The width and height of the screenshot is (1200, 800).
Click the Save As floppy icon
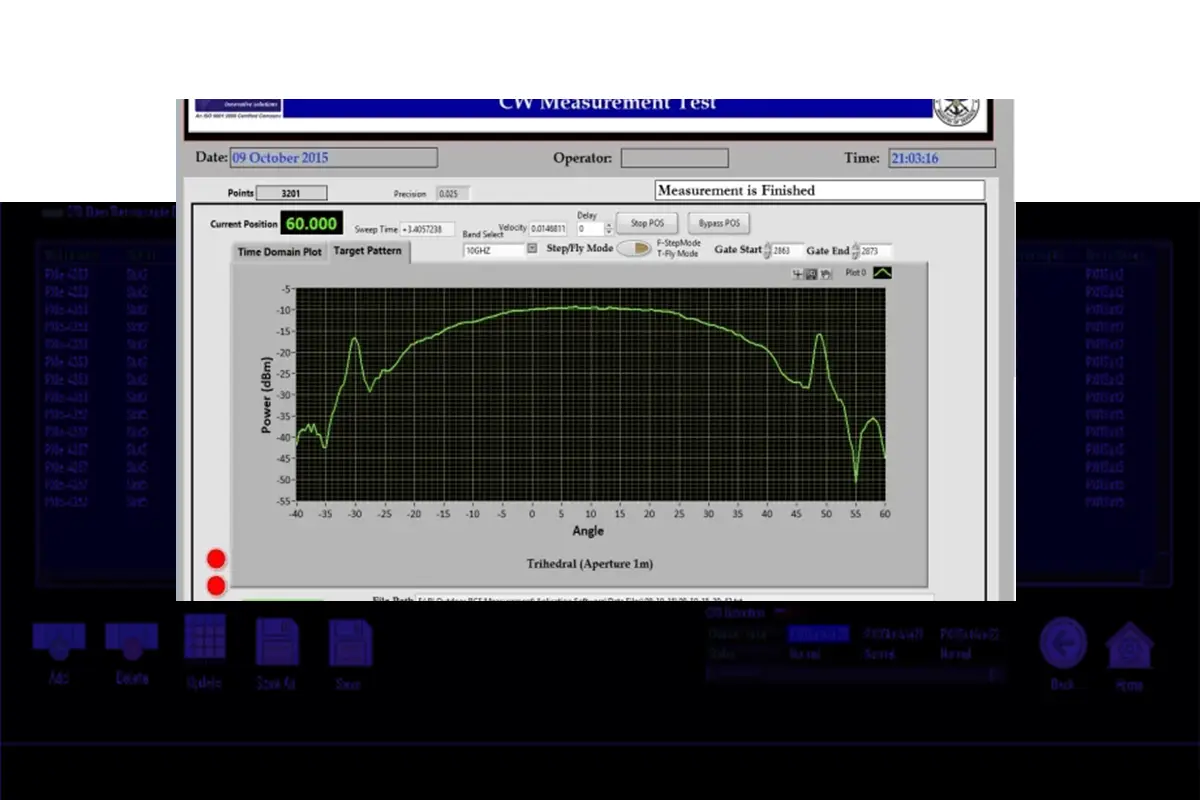(x=277, y=641)
